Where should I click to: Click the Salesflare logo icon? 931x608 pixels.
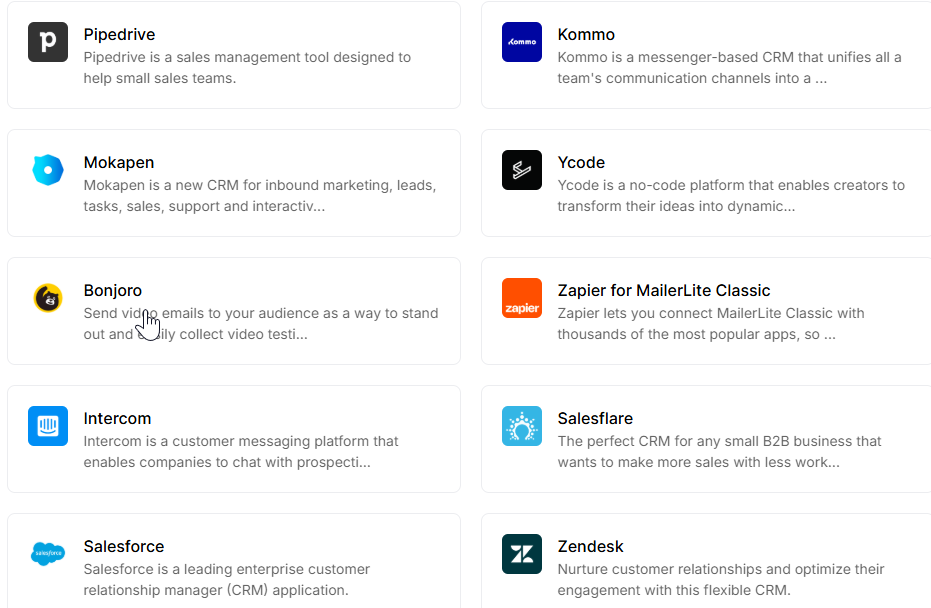pos(522,426)
